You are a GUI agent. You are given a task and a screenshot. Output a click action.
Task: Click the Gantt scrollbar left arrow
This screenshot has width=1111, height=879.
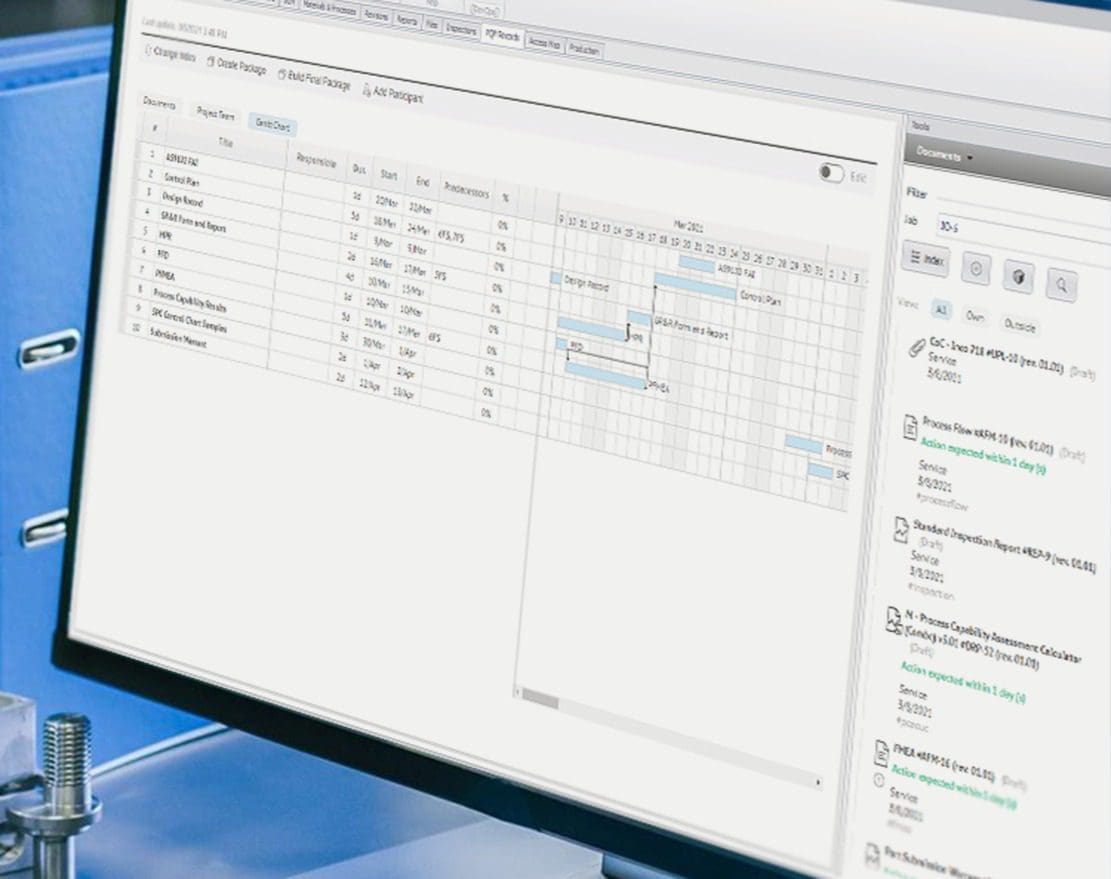pos(517,692)
